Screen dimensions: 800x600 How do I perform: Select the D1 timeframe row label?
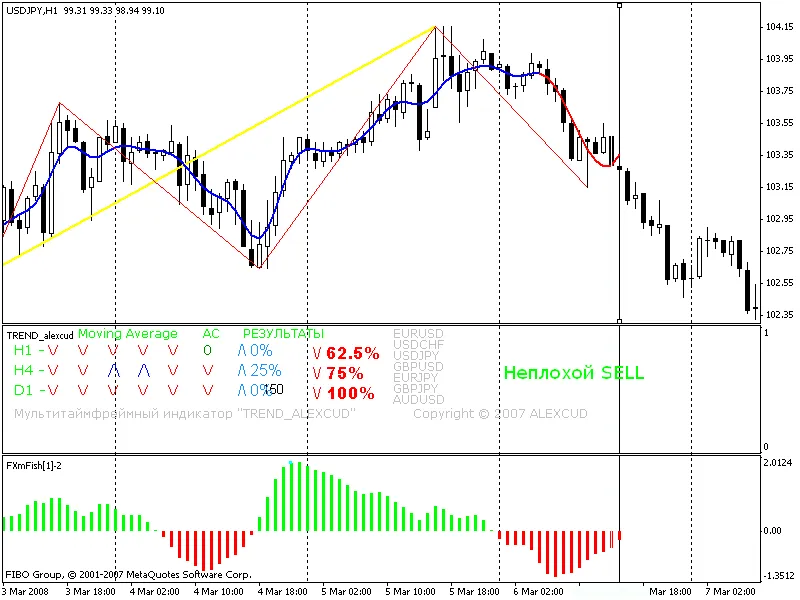click(22, 390)
